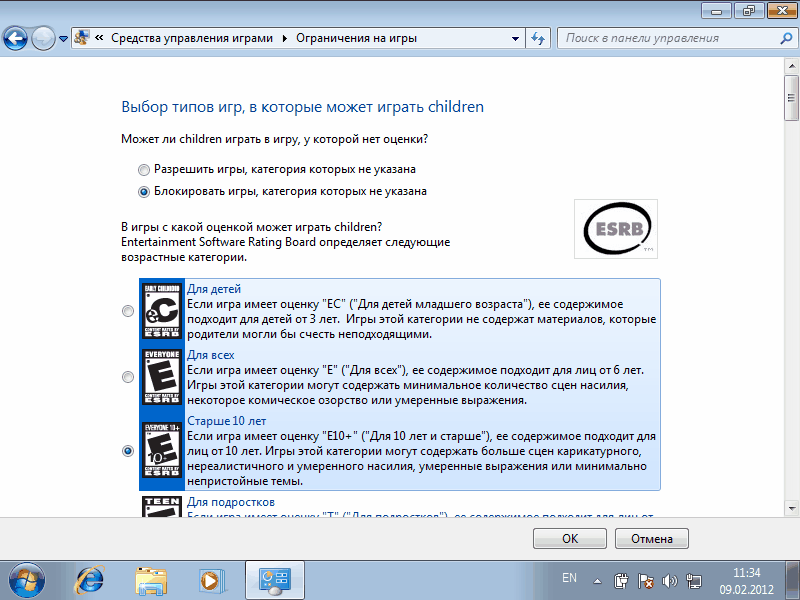Open the recent pages dropdown arrow
Viewport: 800px width, 600px height.
(x=63, y=39)
